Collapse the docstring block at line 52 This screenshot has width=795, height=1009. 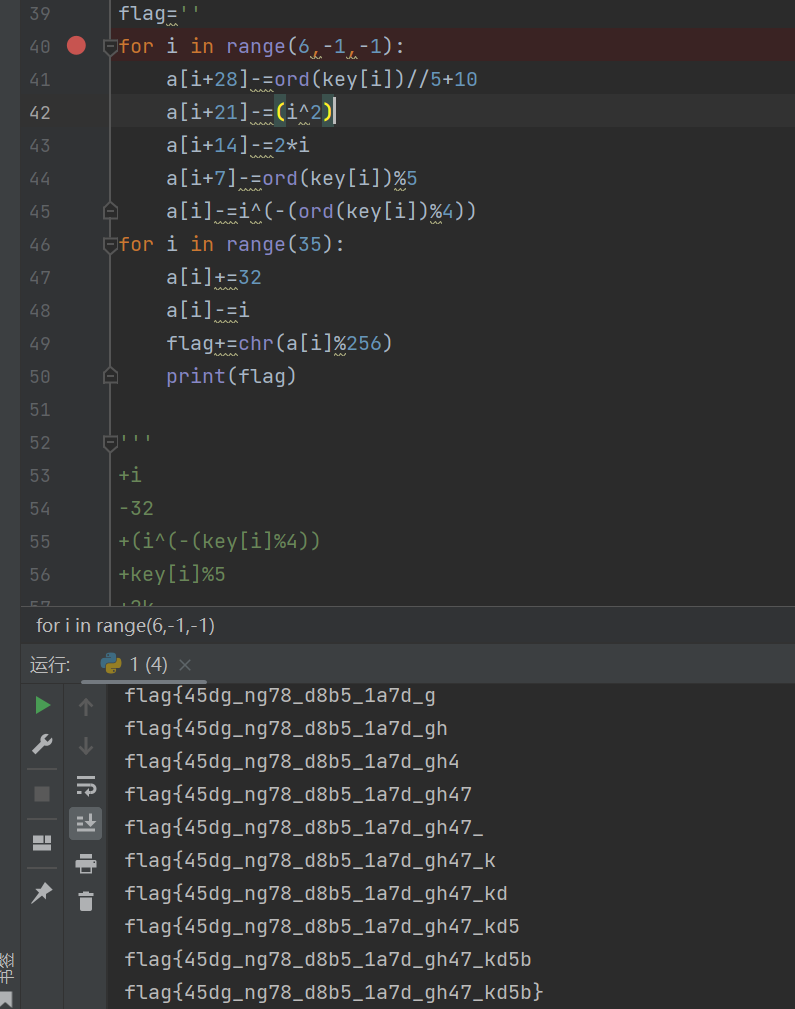tap(110, 442)
